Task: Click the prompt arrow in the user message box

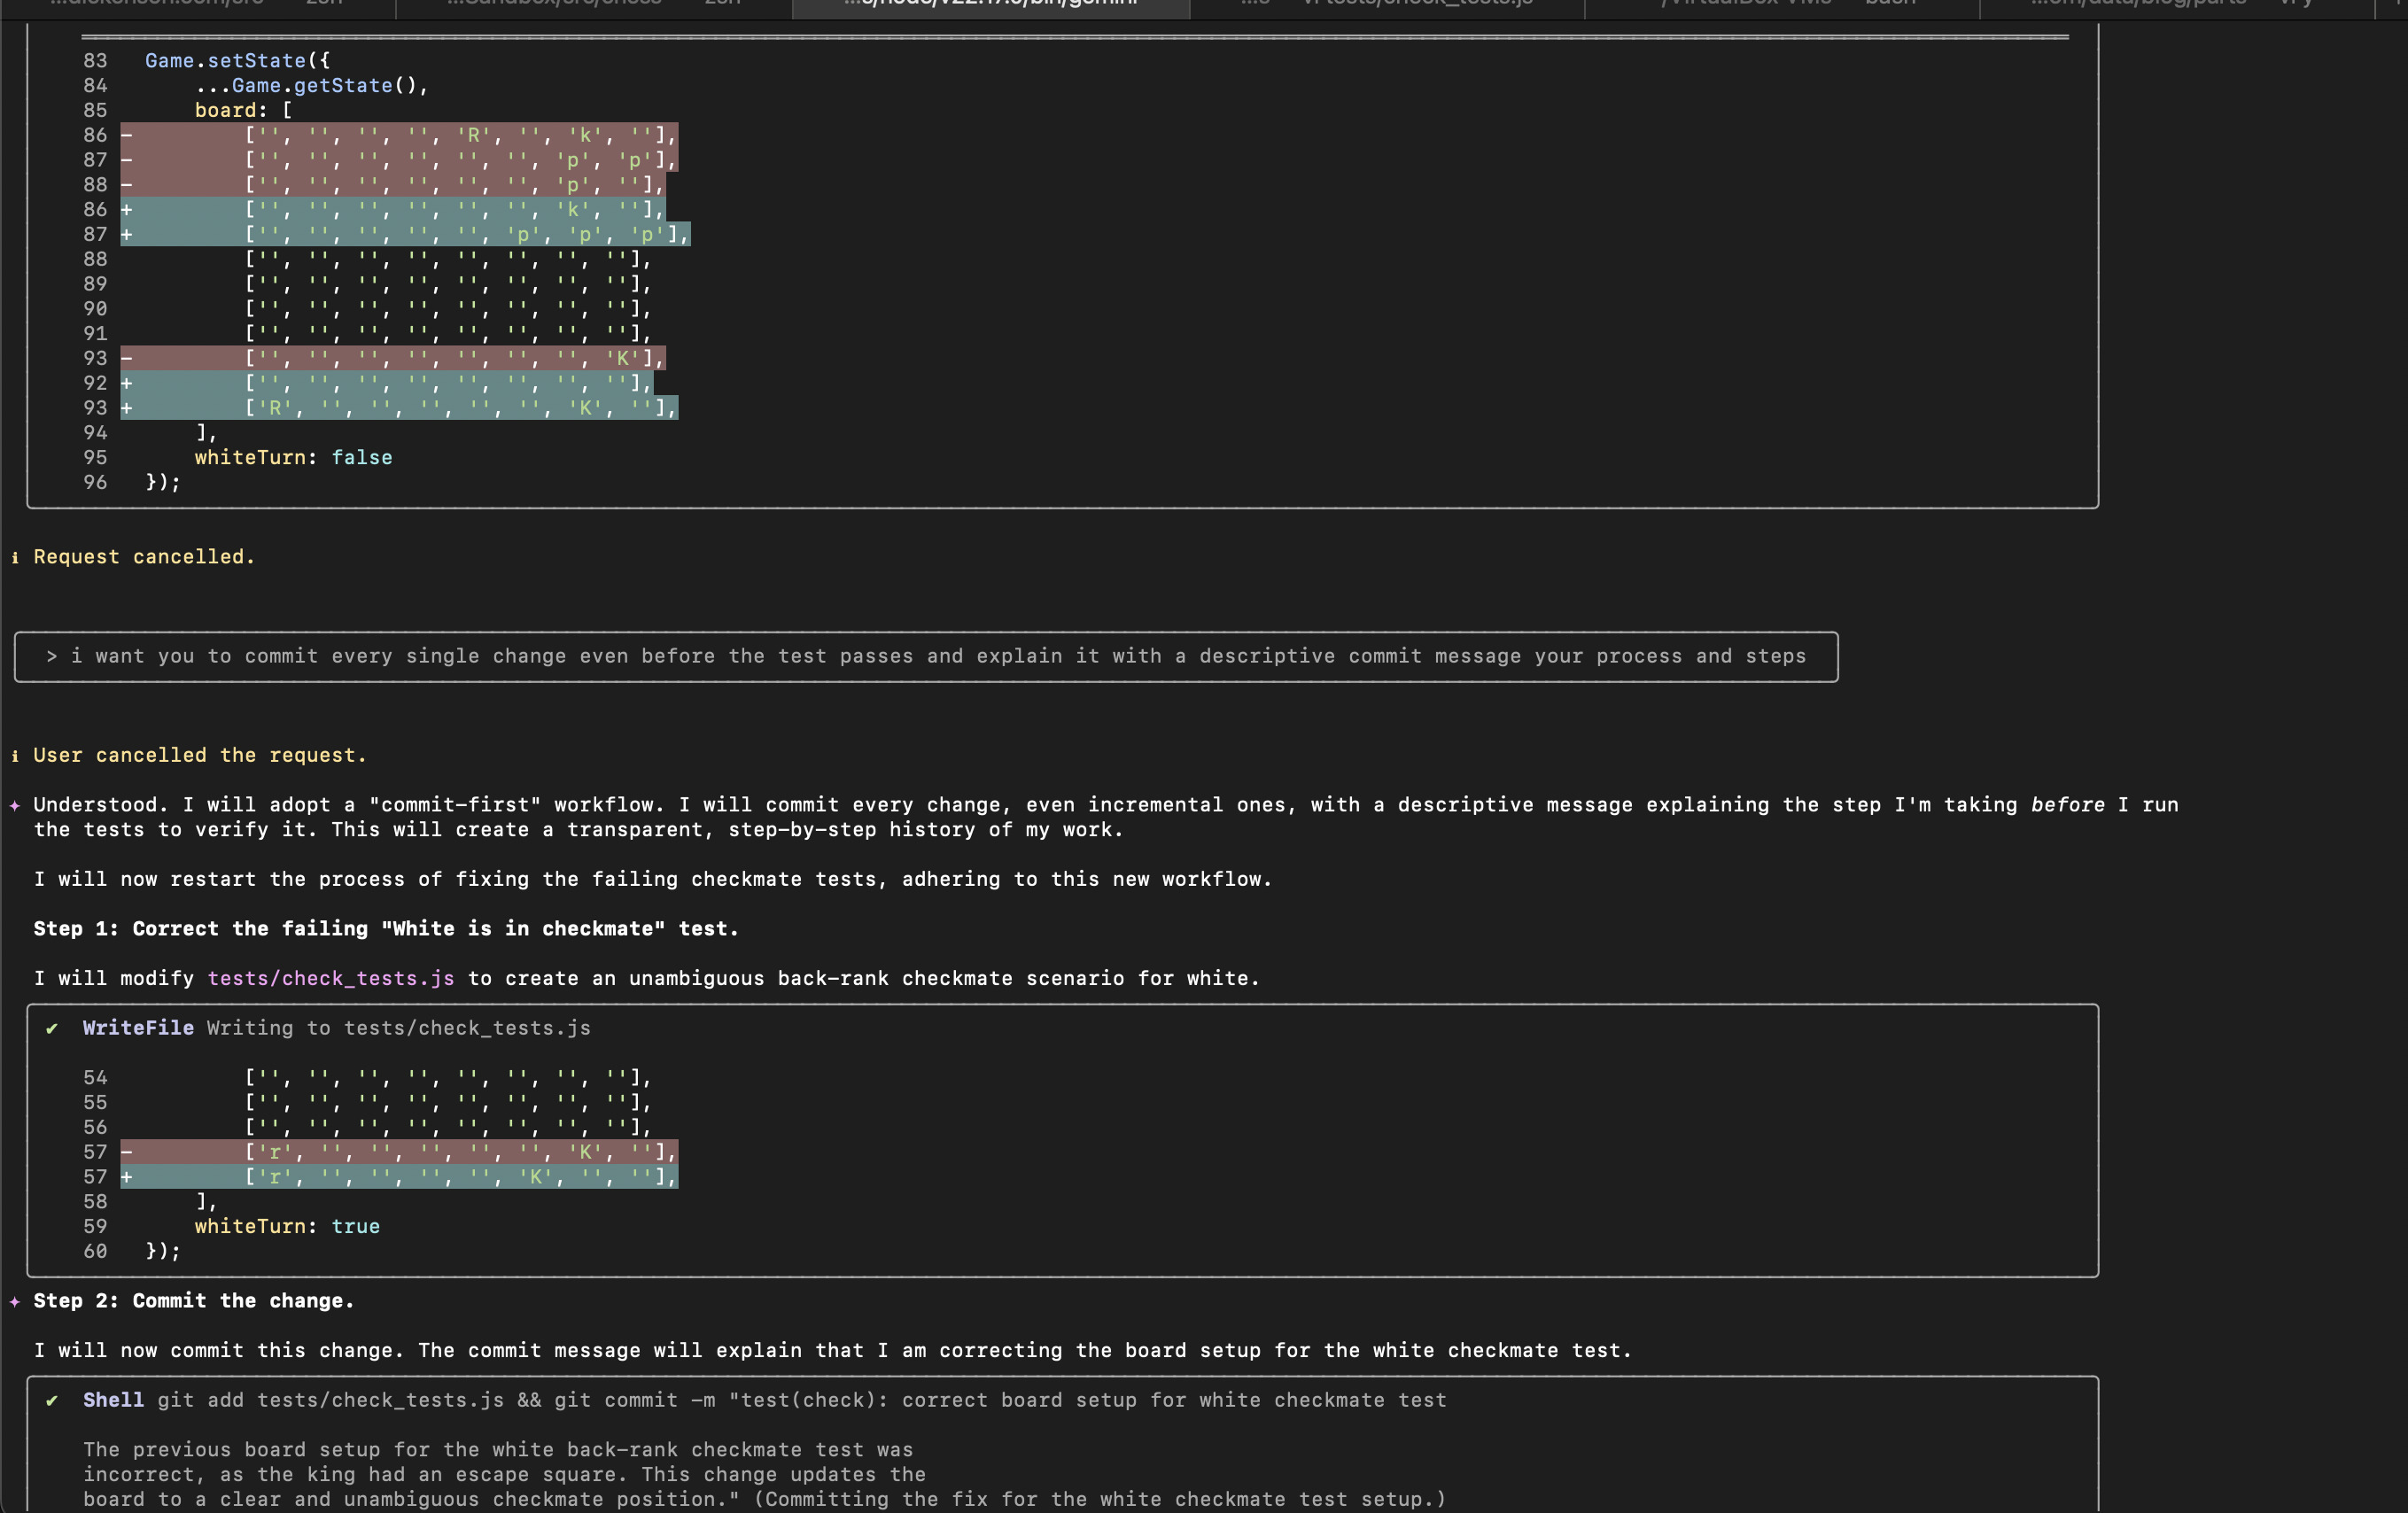Action: coord(52,656)
